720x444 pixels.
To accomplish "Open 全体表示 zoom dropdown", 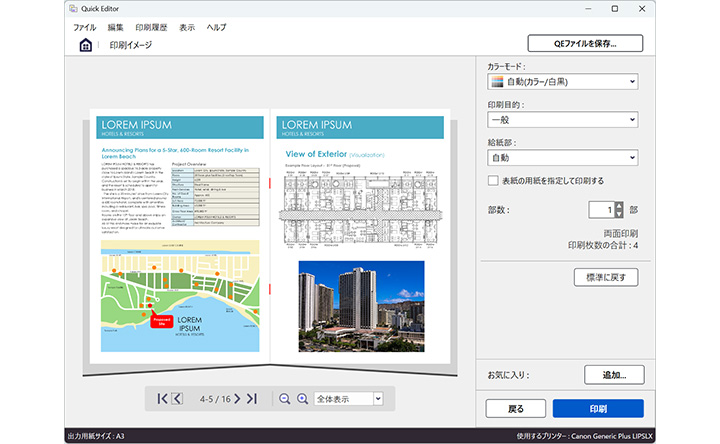I will [349, 399].
